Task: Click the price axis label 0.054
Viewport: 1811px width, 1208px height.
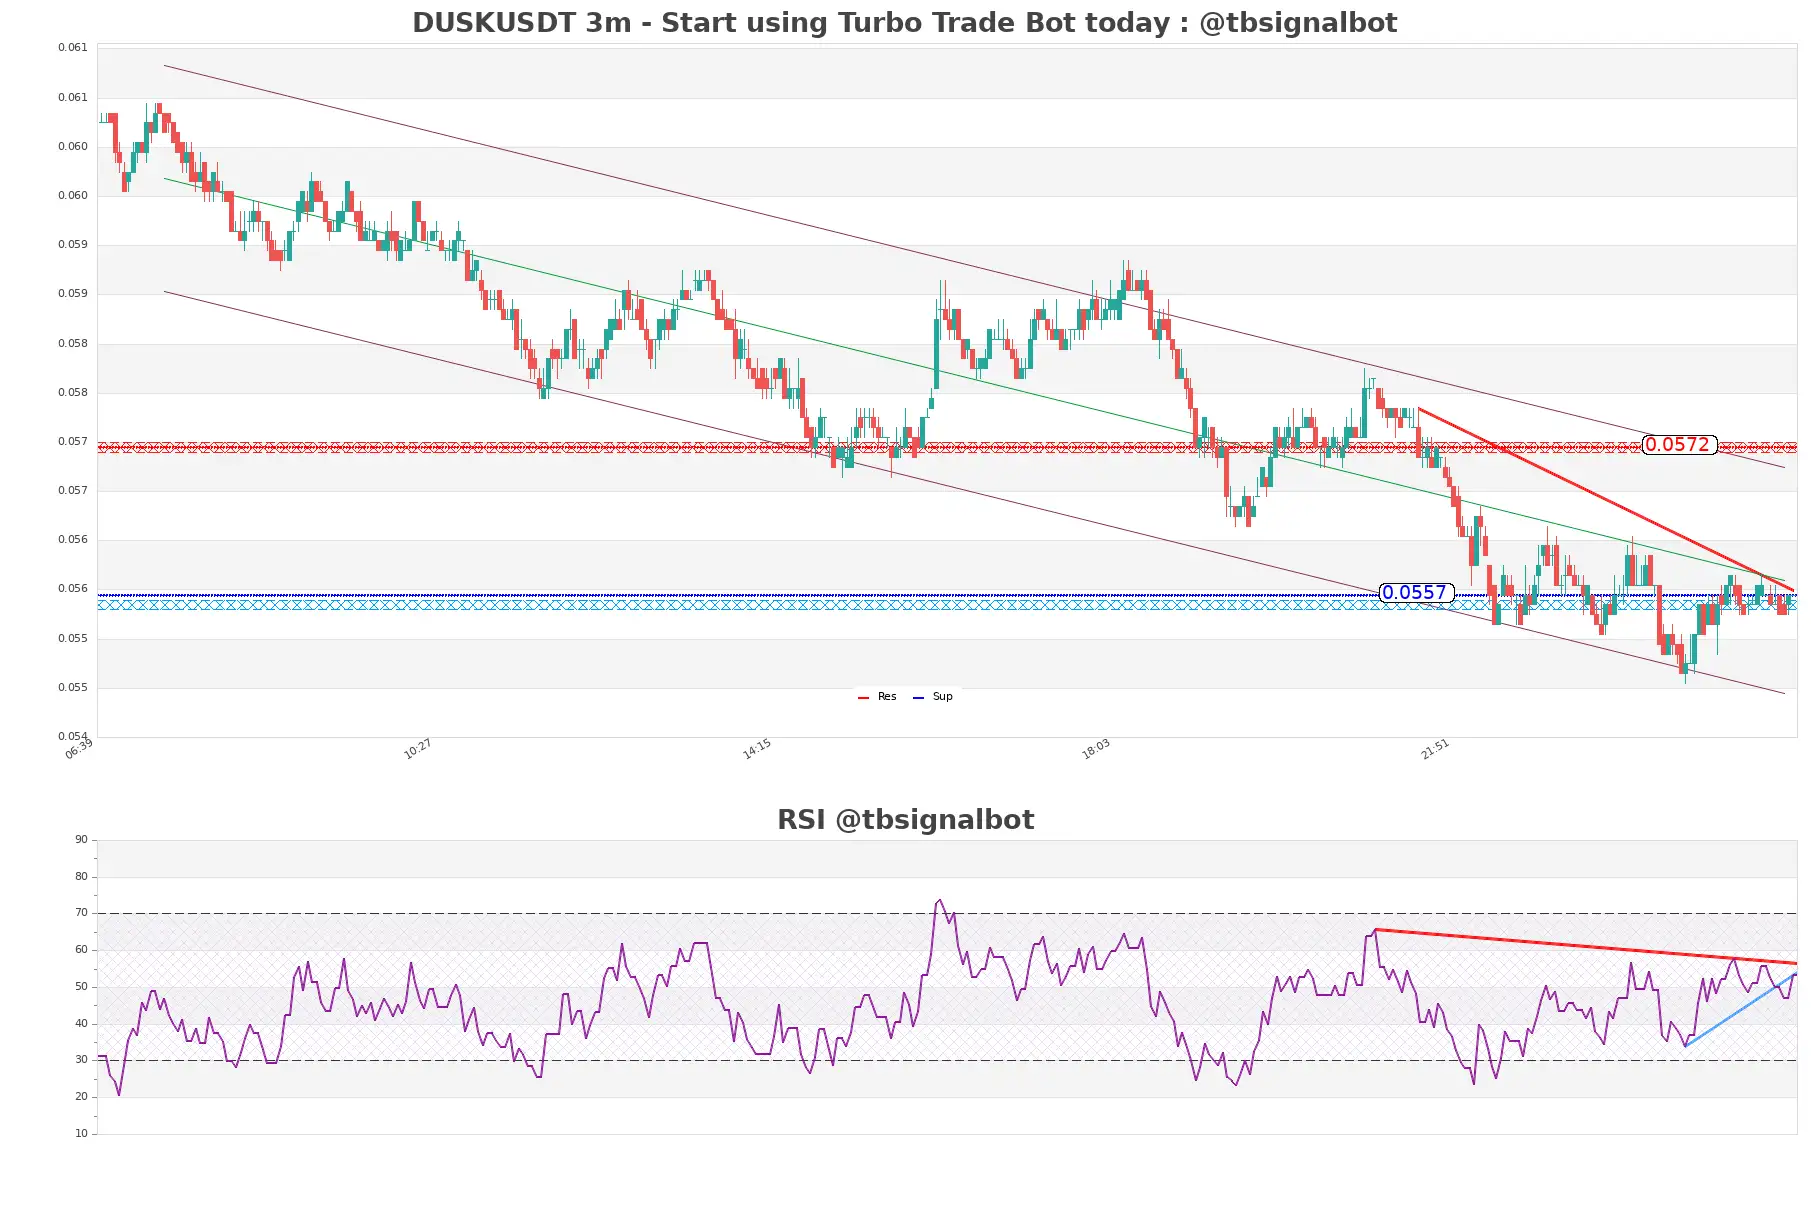Action: [73, 737]
